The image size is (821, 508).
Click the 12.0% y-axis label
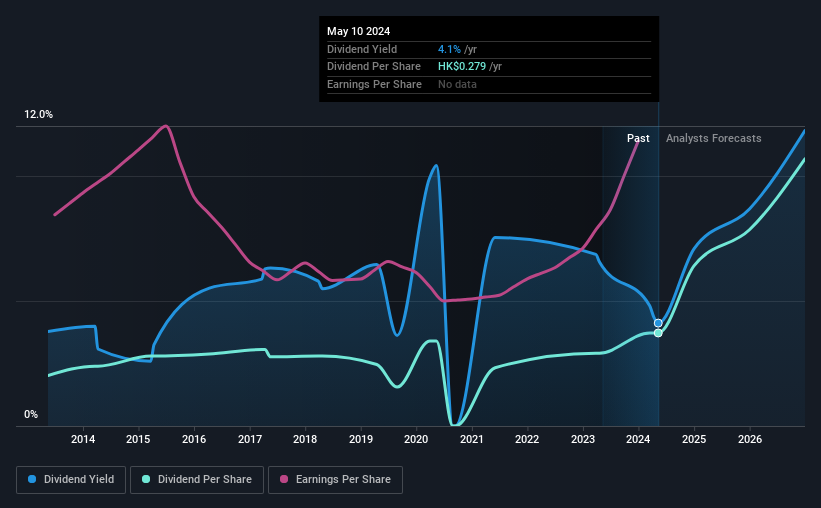38,115
